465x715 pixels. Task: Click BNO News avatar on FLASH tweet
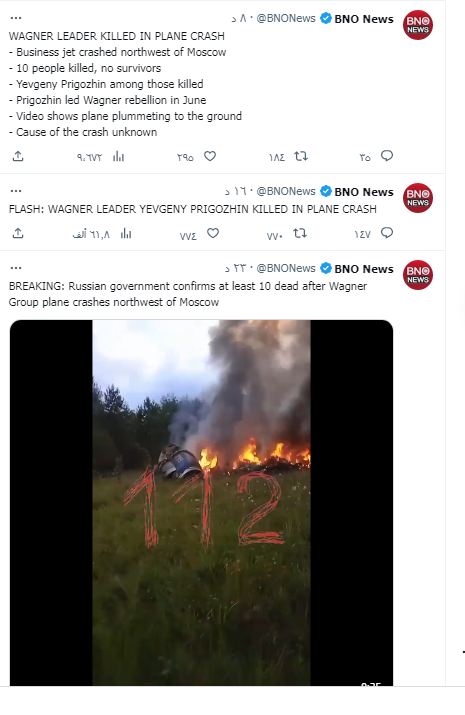(x=418, y=198)
